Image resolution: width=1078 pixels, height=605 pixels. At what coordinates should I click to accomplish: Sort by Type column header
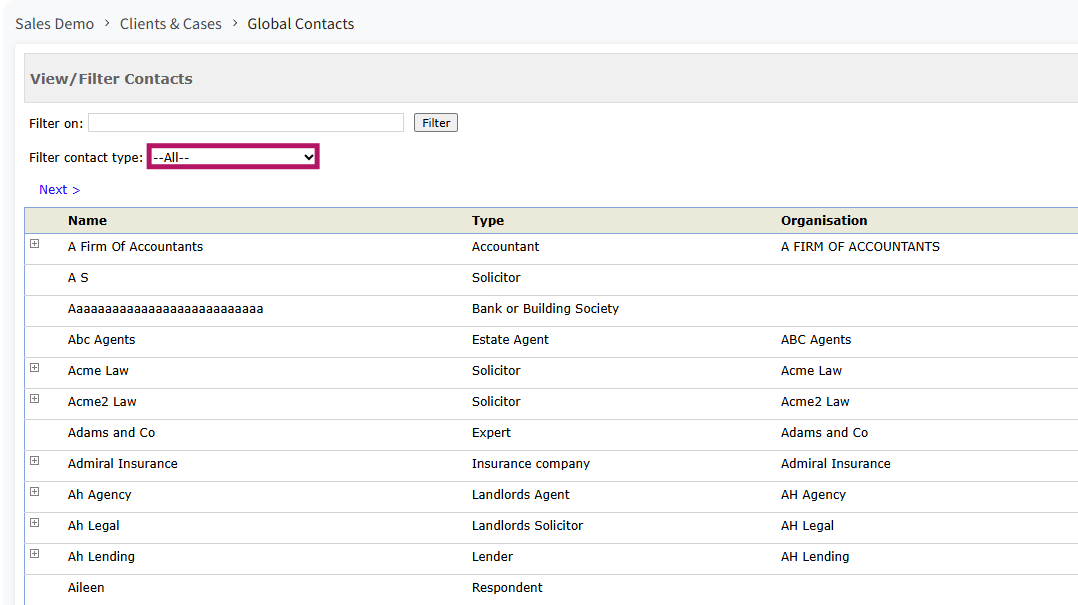[x=487, y=221]
